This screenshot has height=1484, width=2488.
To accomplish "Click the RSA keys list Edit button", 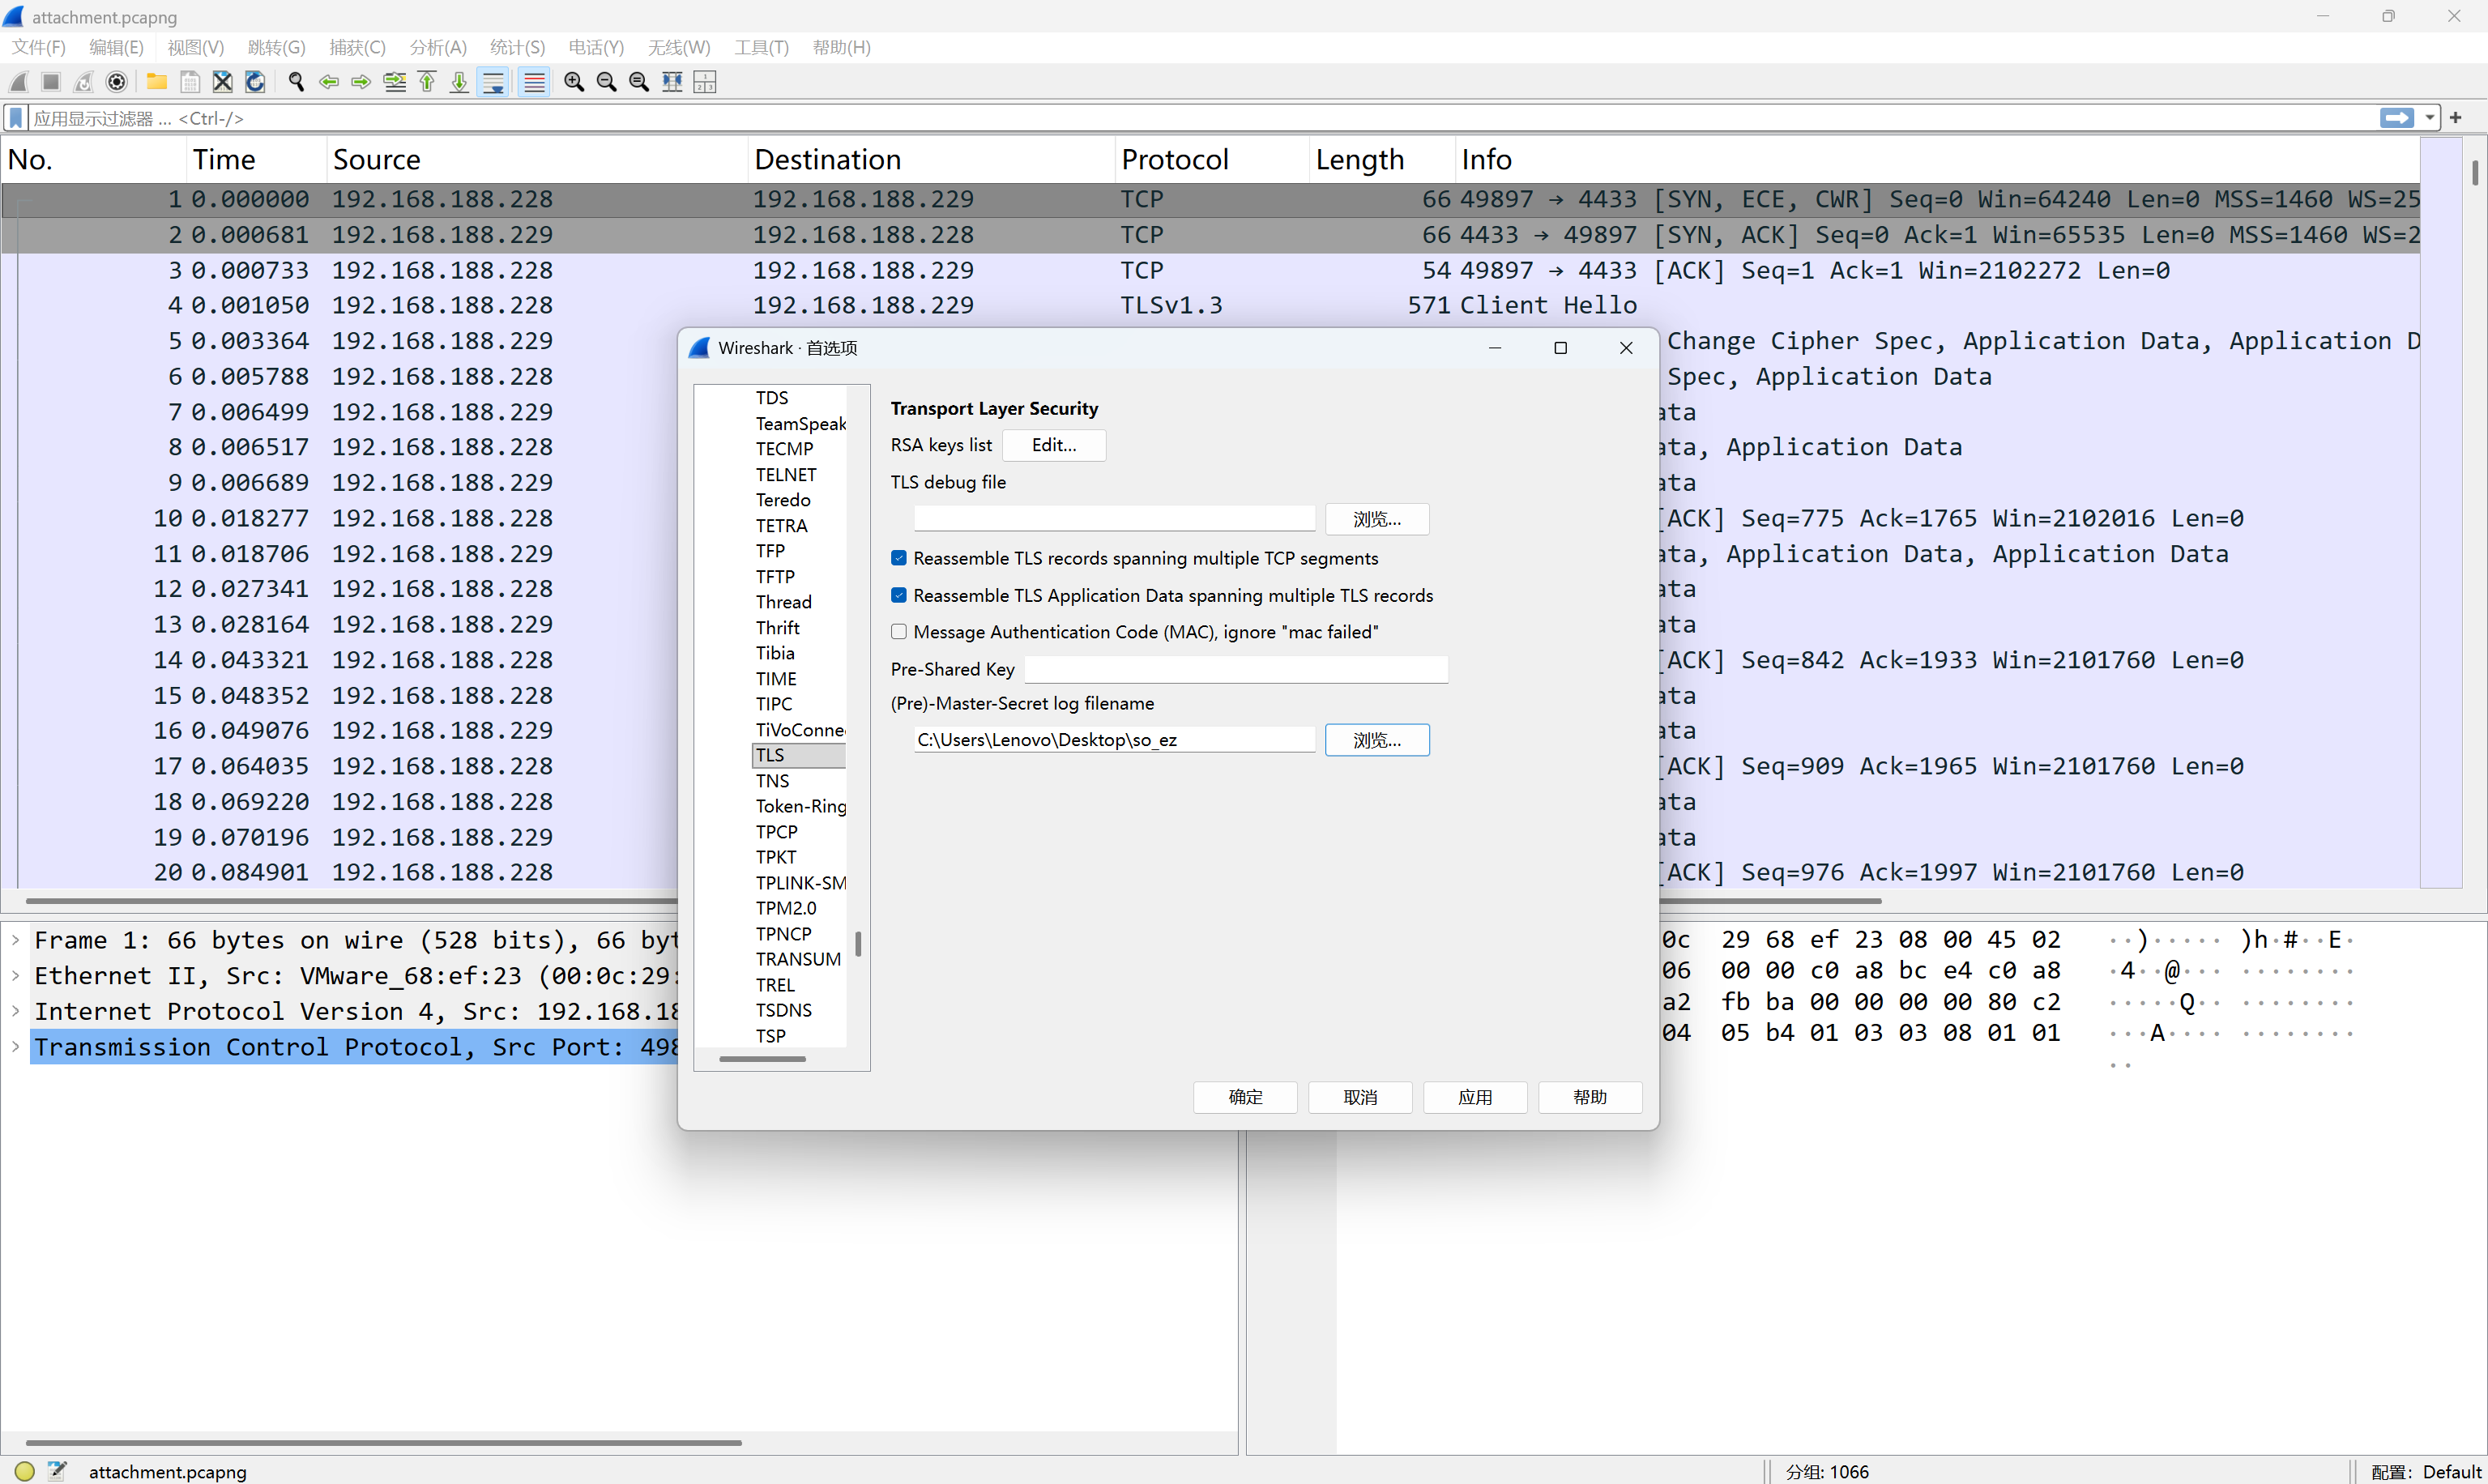I will pyautogui.click(x=1053, y=445).
